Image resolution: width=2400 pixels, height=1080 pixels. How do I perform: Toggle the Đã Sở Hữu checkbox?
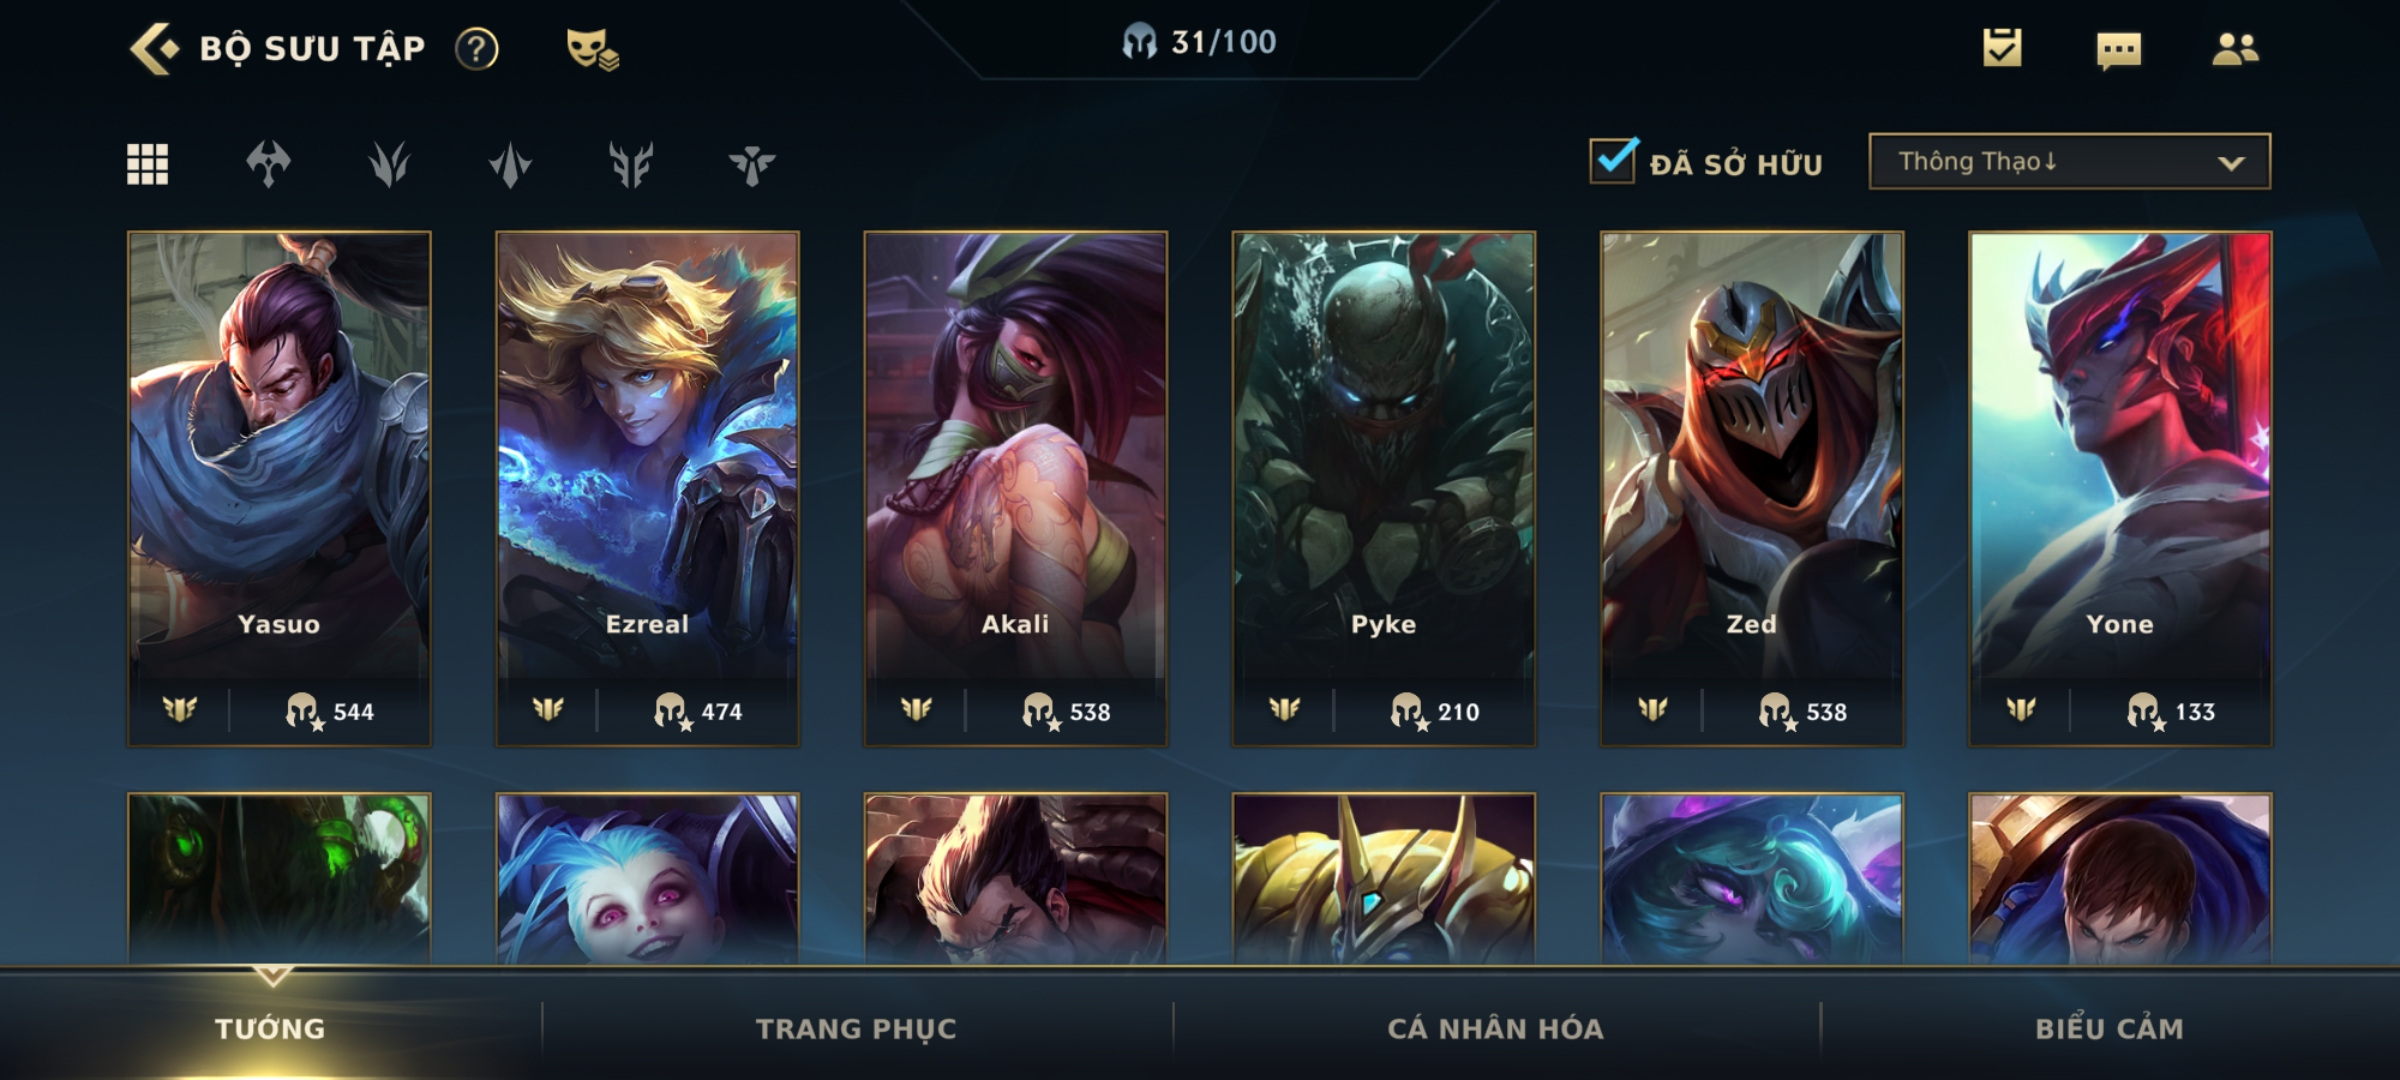(1614, 161)
